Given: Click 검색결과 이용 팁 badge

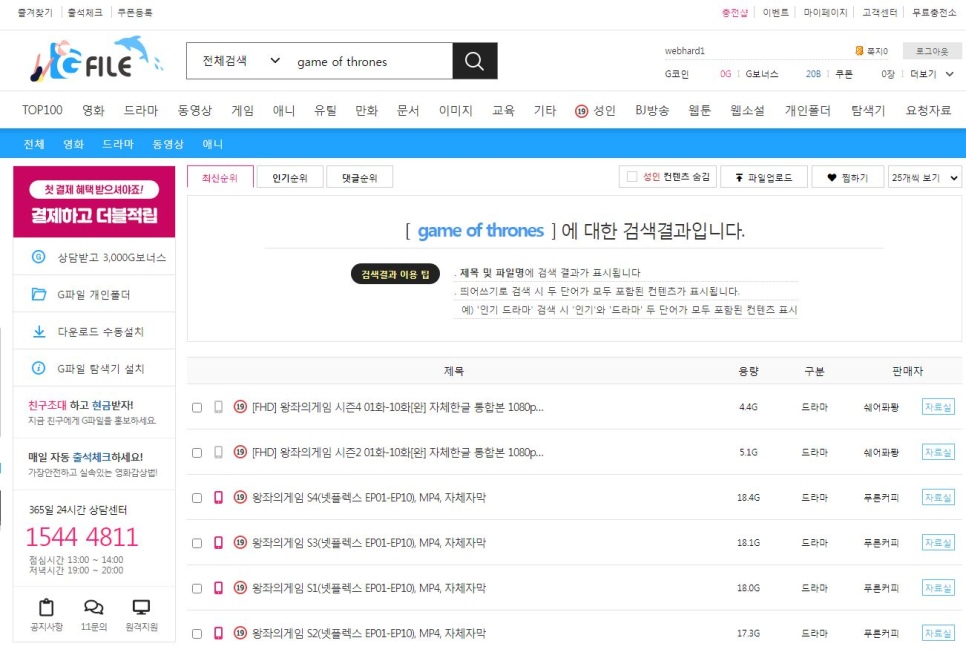Looking at the screenshot, I should pos(396,274).
